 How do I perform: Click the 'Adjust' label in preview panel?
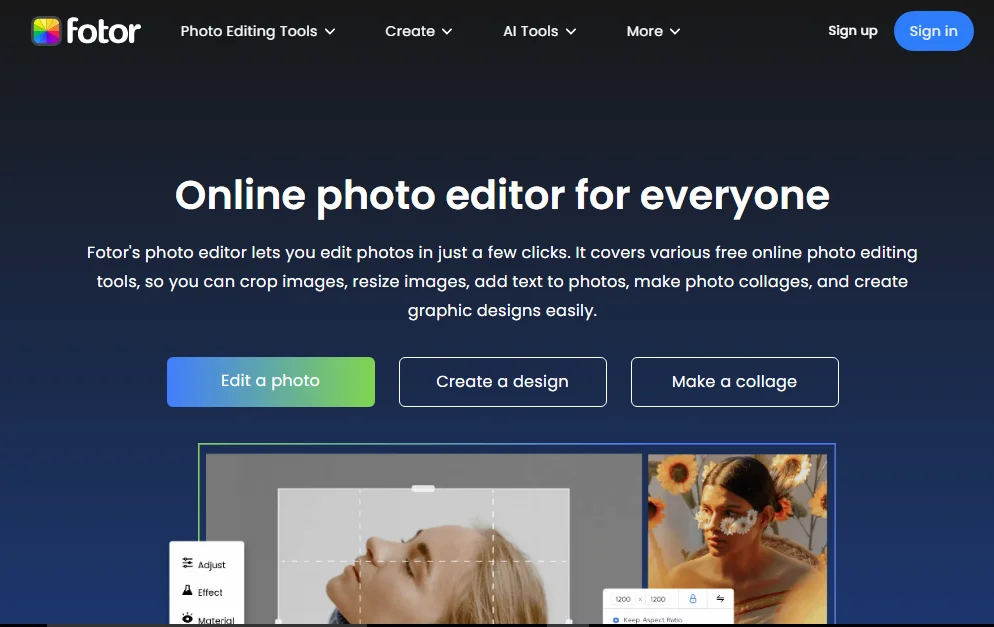[x=212, y=565]
